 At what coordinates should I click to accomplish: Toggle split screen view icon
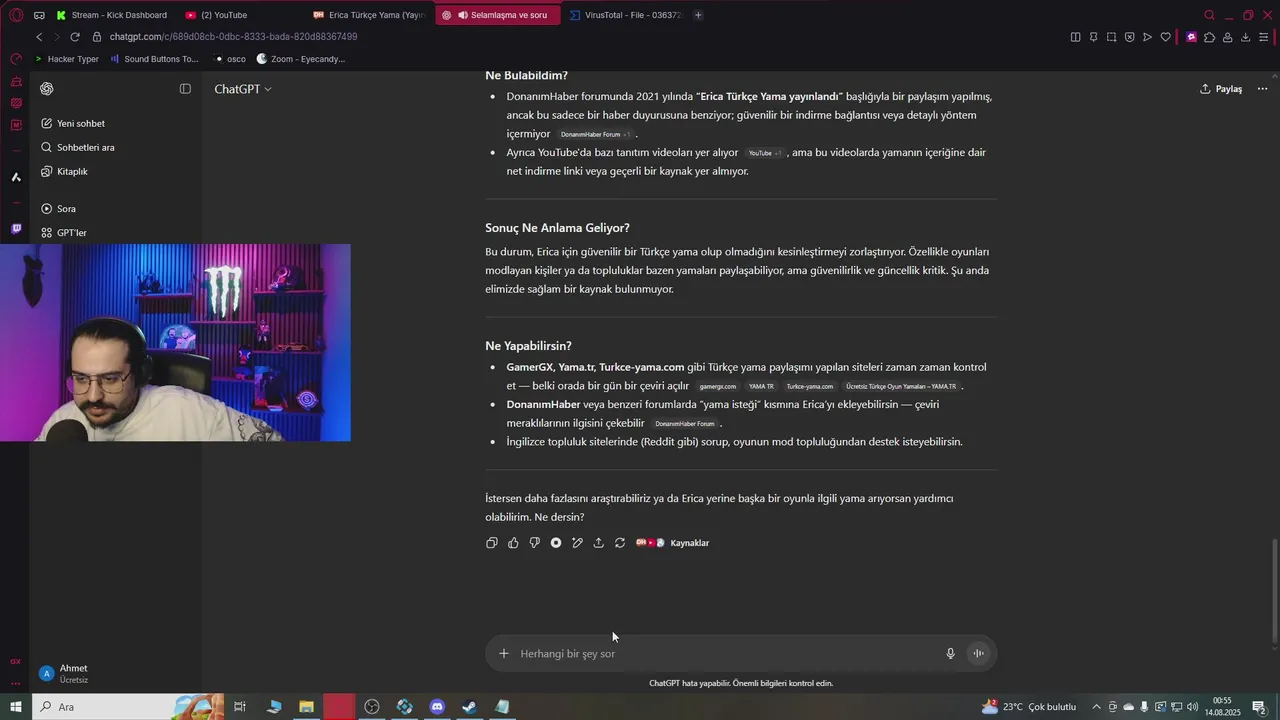pos(1075,37)
